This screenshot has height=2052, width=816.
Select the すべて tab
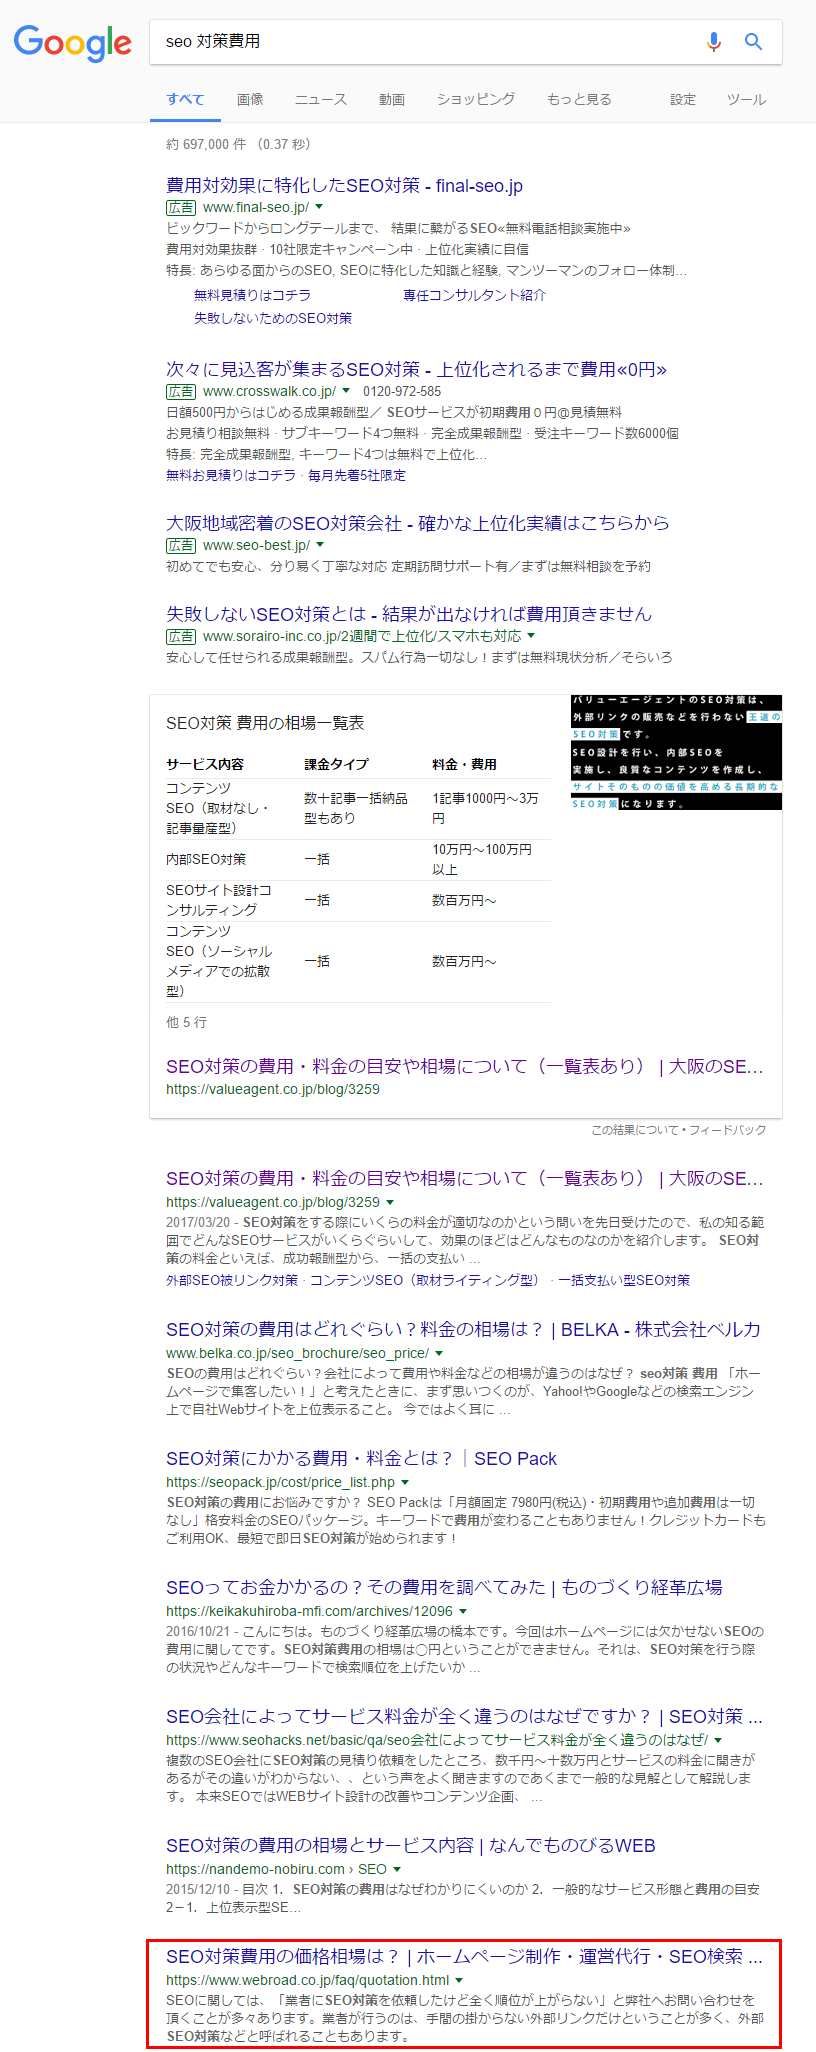[185, 99]
